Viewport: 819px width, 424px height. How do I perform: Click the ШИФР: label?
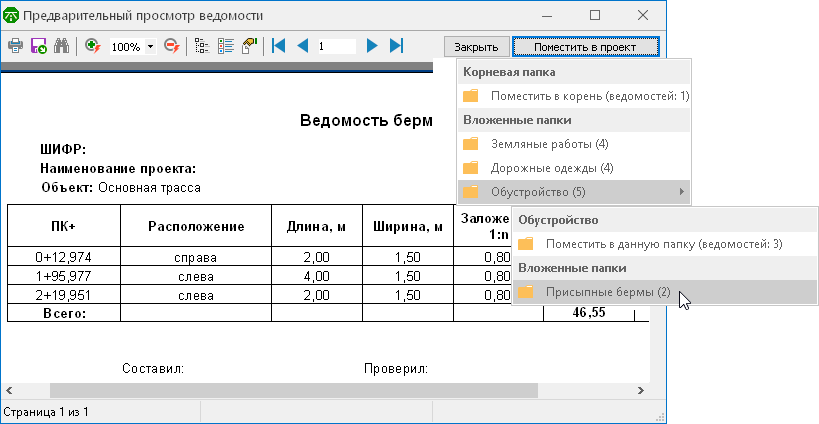63,149
